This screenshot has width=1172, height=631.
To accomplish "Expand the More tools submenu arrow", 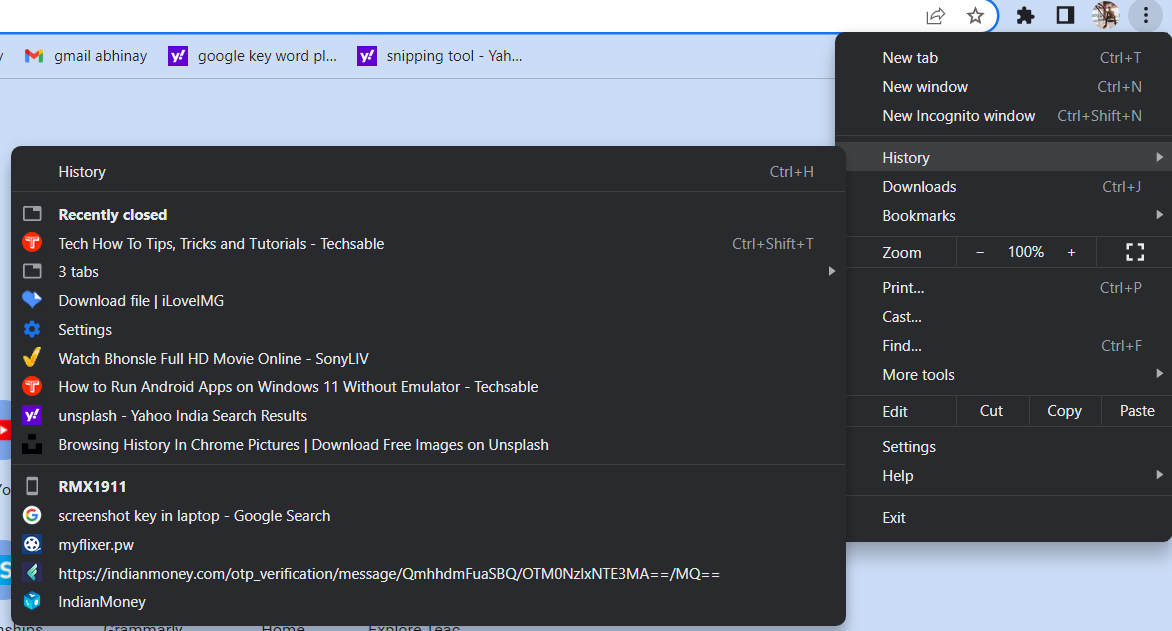I will point(1159,374).
